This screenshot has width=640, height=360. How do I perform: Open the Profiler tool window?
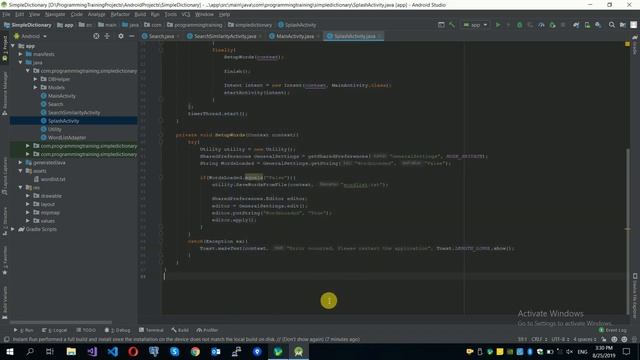pos(207,330)
